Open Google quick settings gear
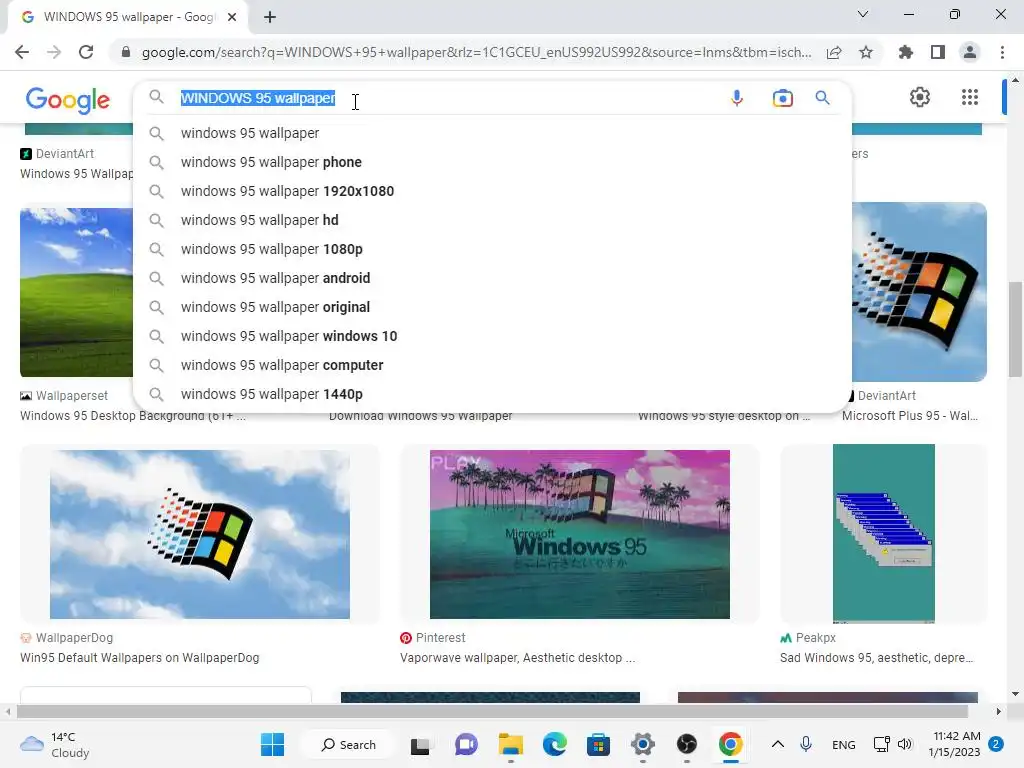 920,97
